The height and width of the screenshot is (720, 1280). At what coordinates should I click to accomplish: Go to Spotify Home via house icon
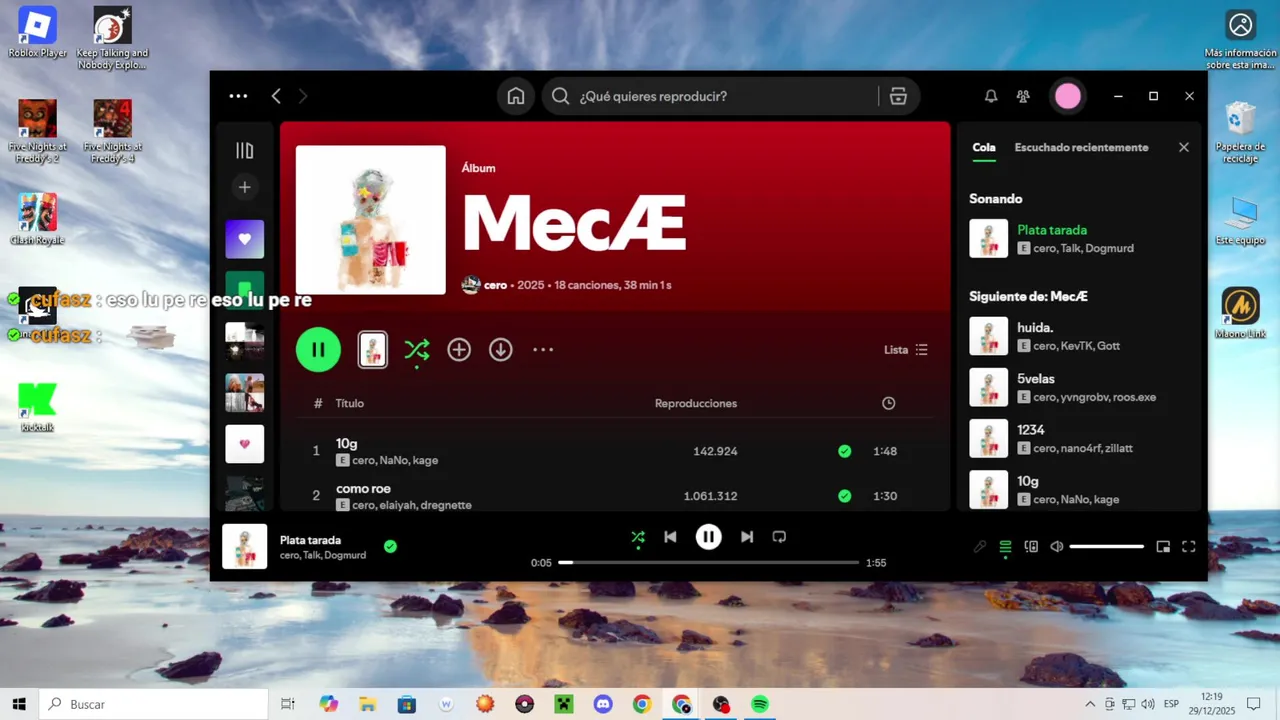coord(516,96)
